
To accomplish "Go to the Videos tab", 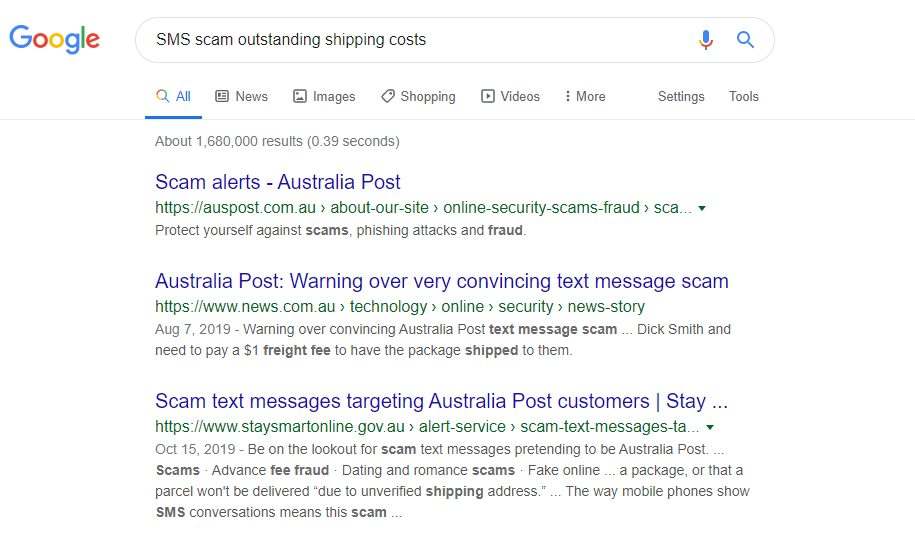I will point(510,97).
